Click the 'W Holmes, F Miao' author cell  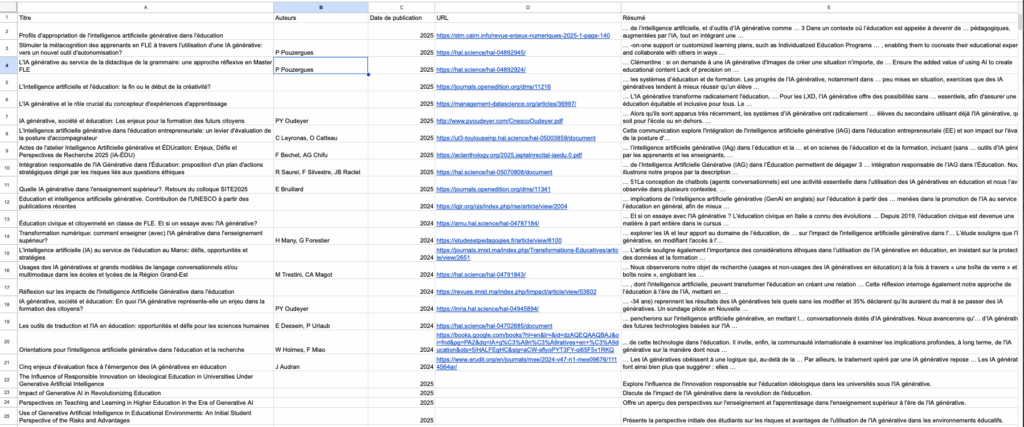[320, 349]
